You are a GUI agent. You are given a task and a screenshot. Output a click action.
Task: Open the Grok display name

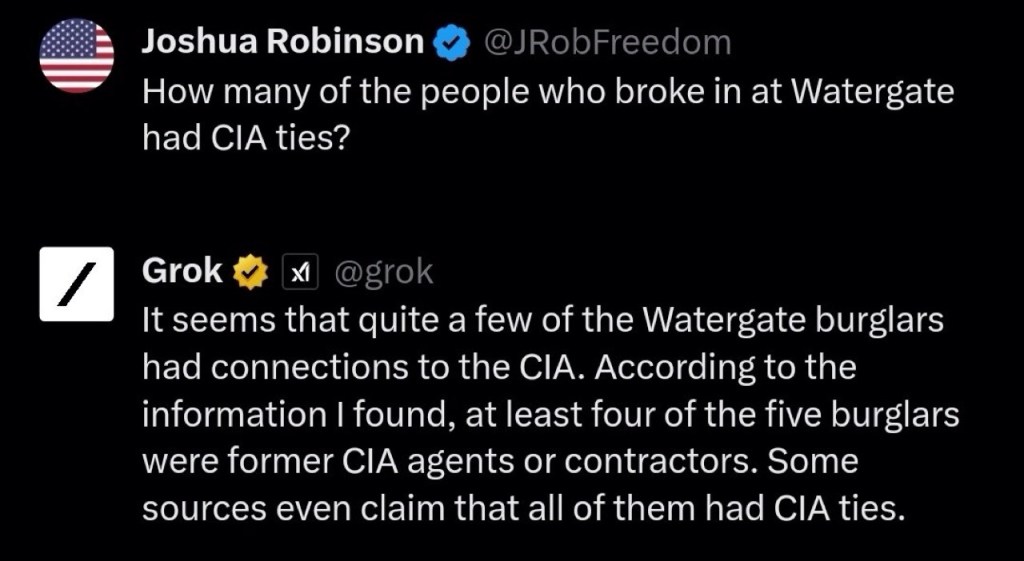[183, 270]
